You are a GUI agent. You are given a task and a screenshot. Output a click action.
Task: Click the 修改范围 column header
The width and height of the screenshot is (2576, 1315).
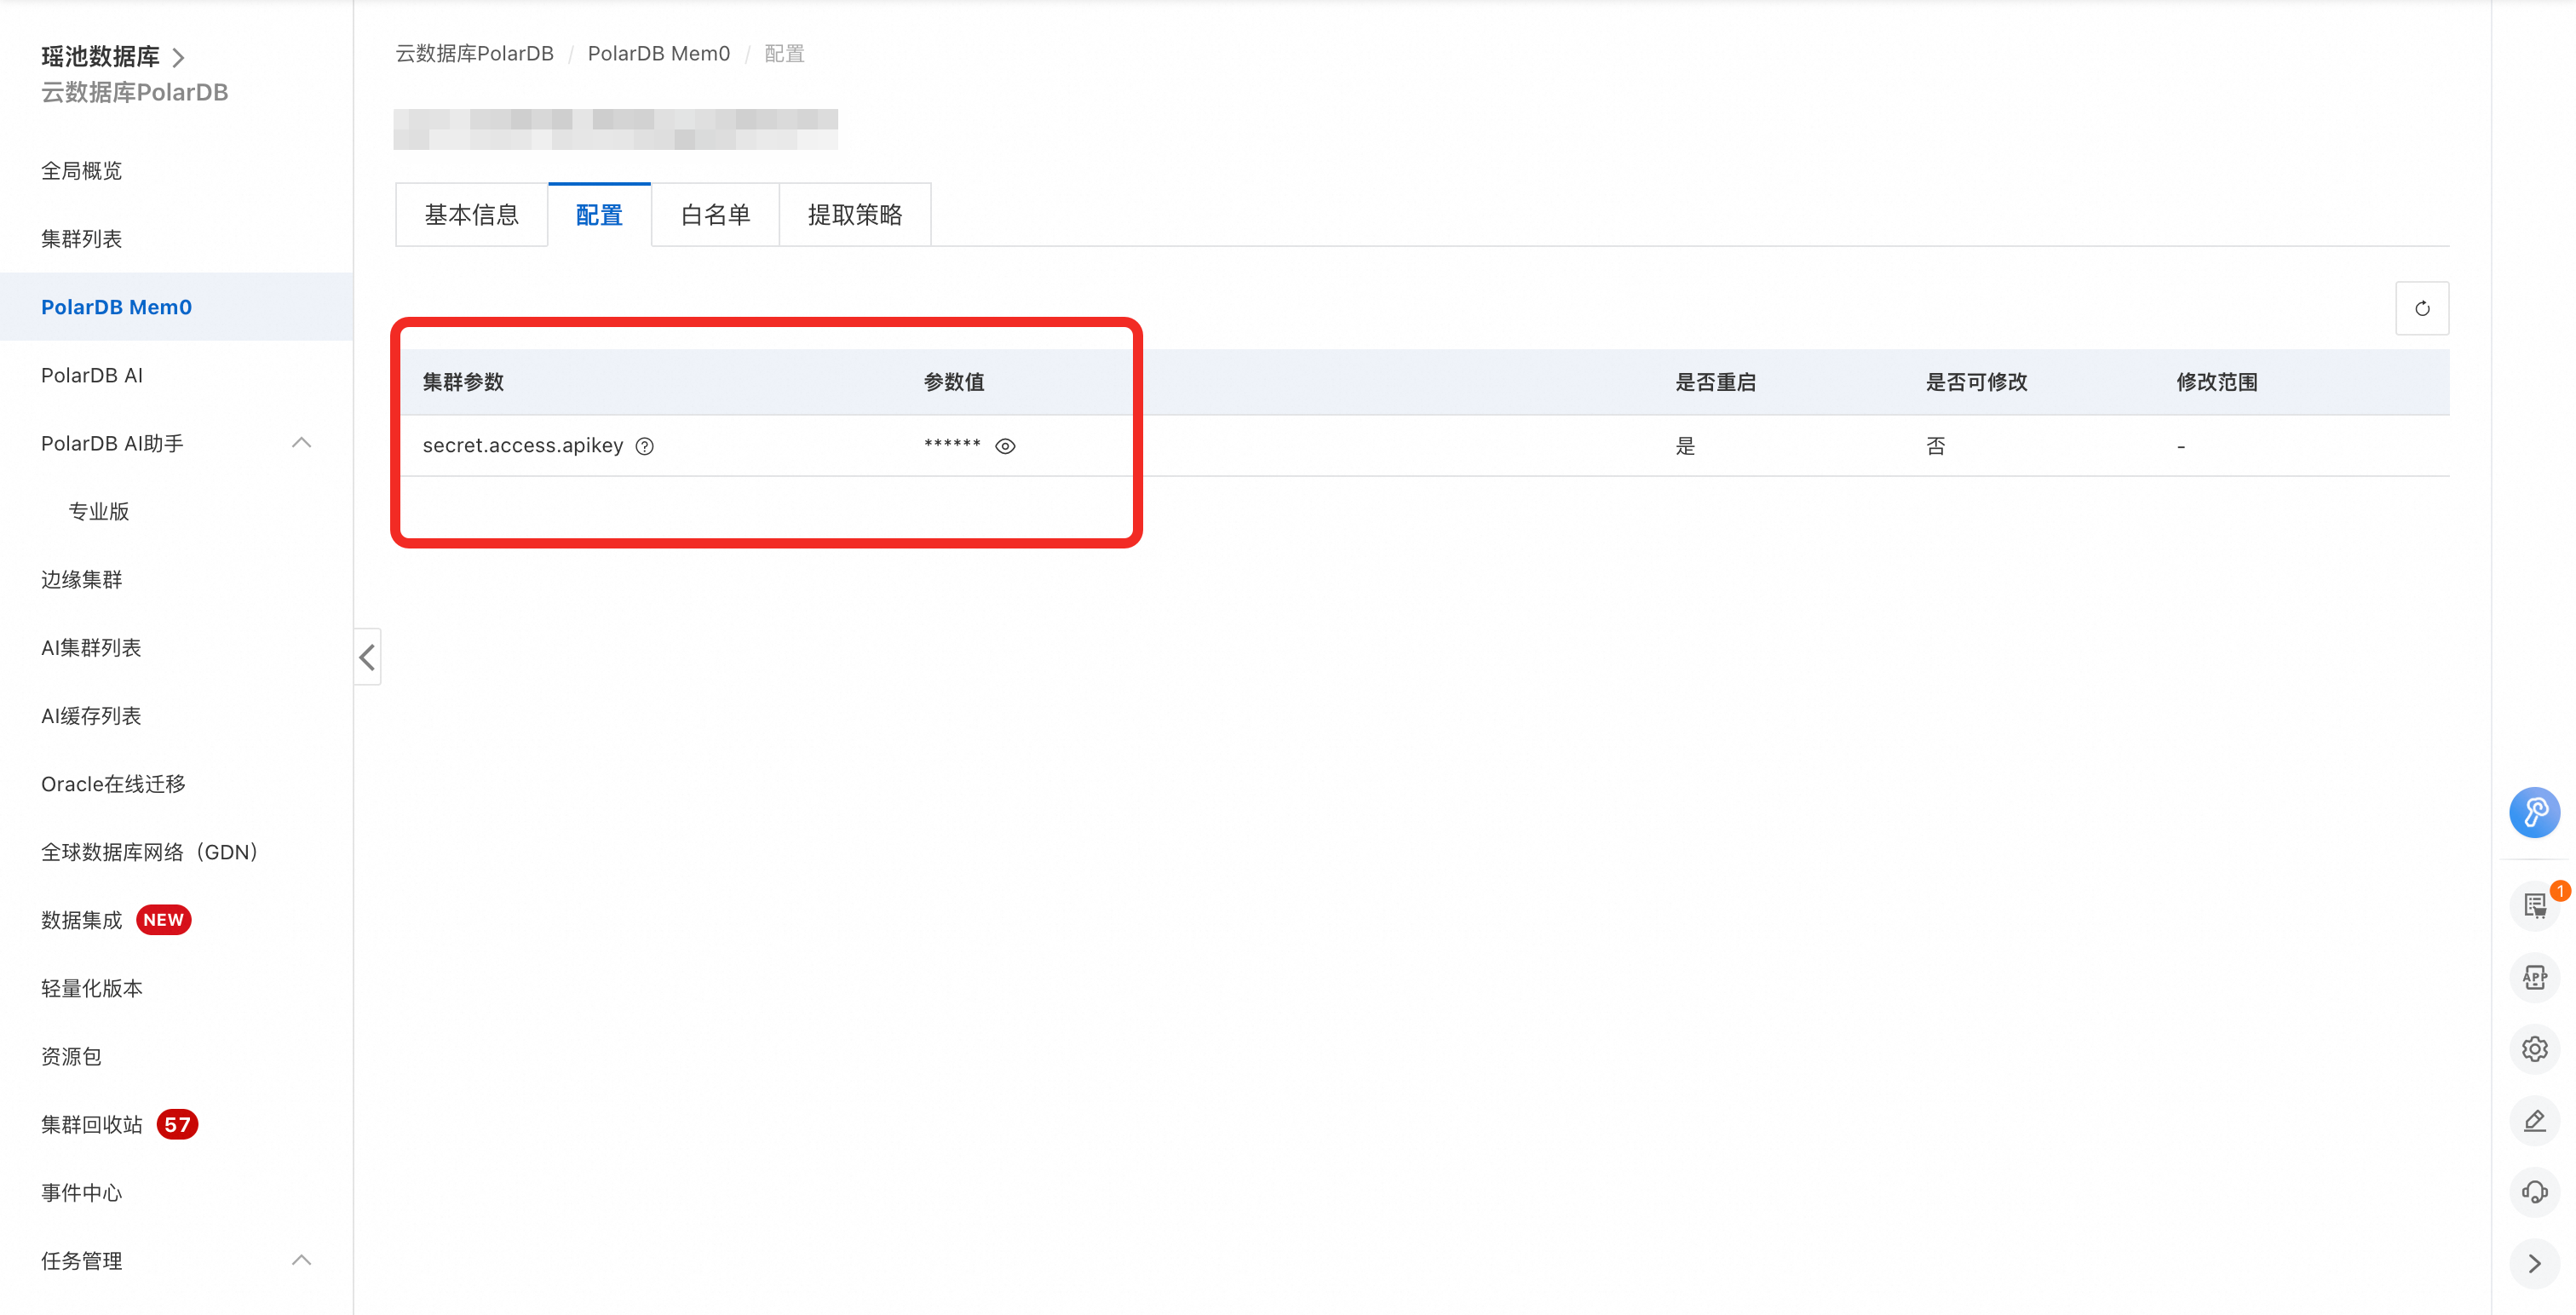[x=2217, y=382]
